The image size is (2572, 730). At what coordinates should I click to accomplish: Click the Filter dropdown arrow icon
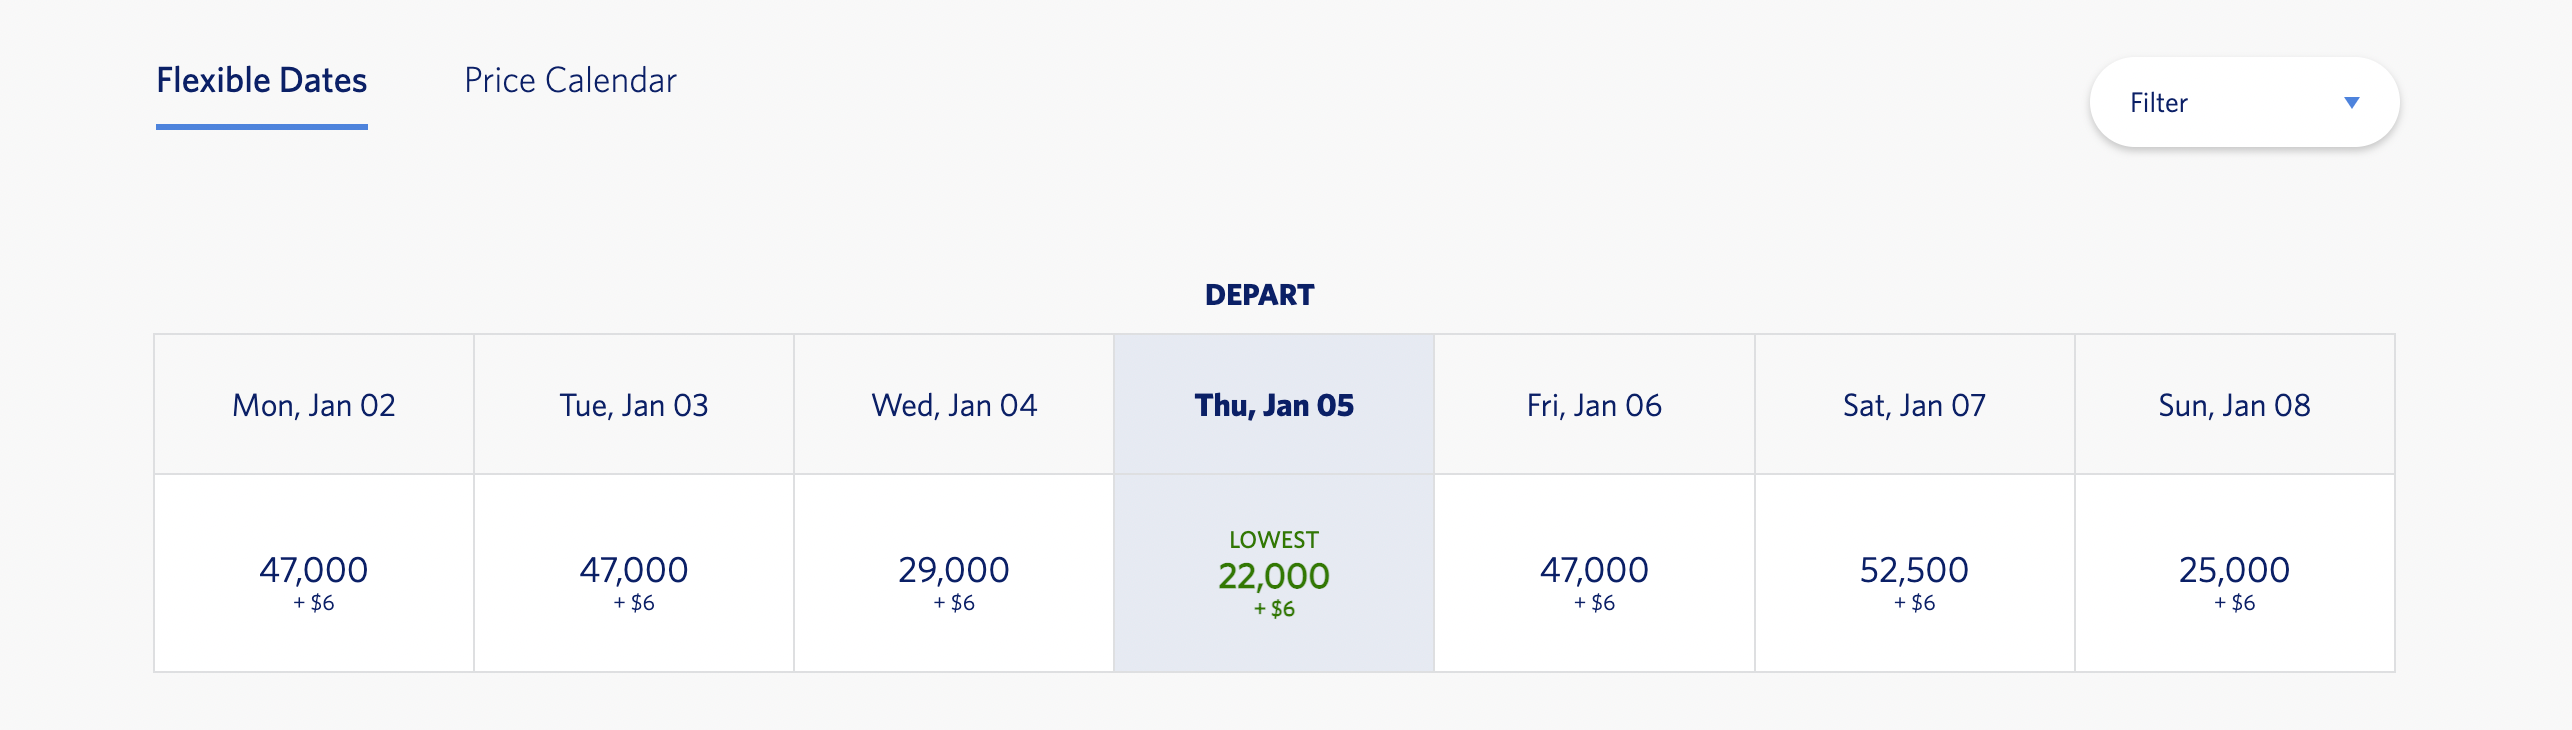(x=2352, y=103)
